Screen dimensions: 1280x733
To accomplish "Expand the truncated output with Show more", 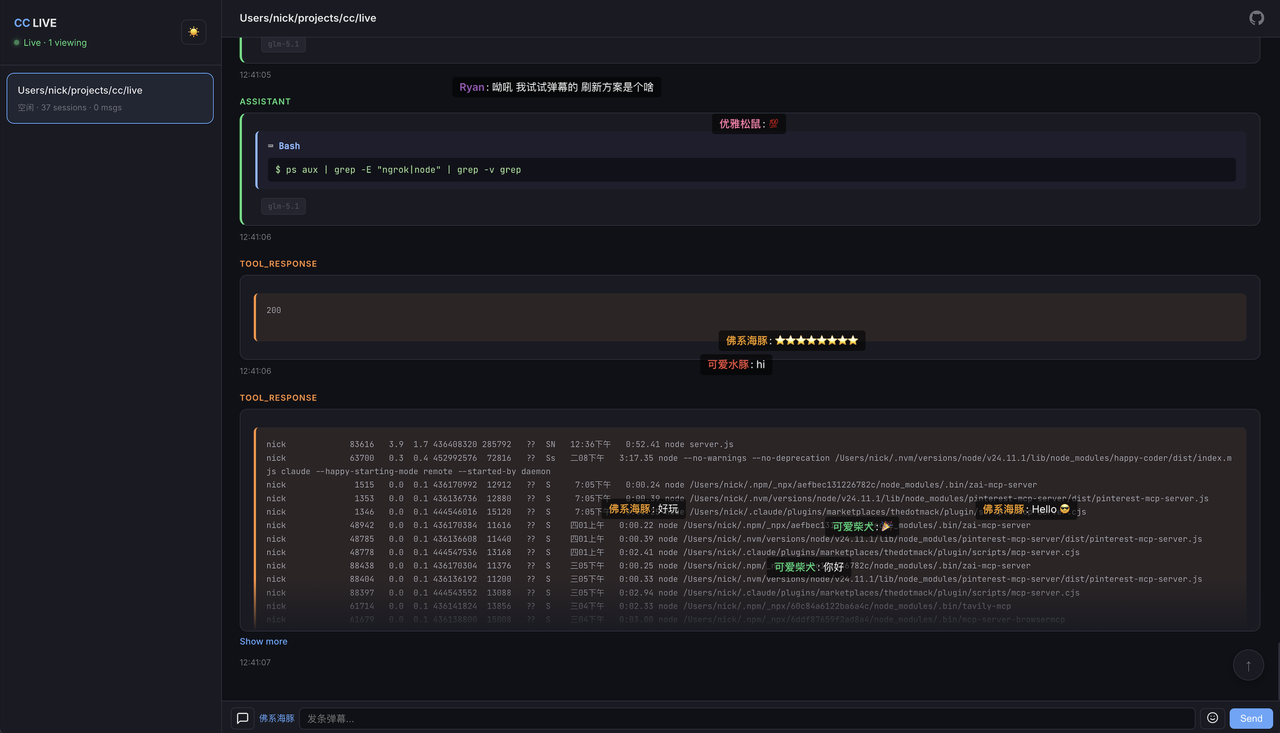I will (263, 641).
